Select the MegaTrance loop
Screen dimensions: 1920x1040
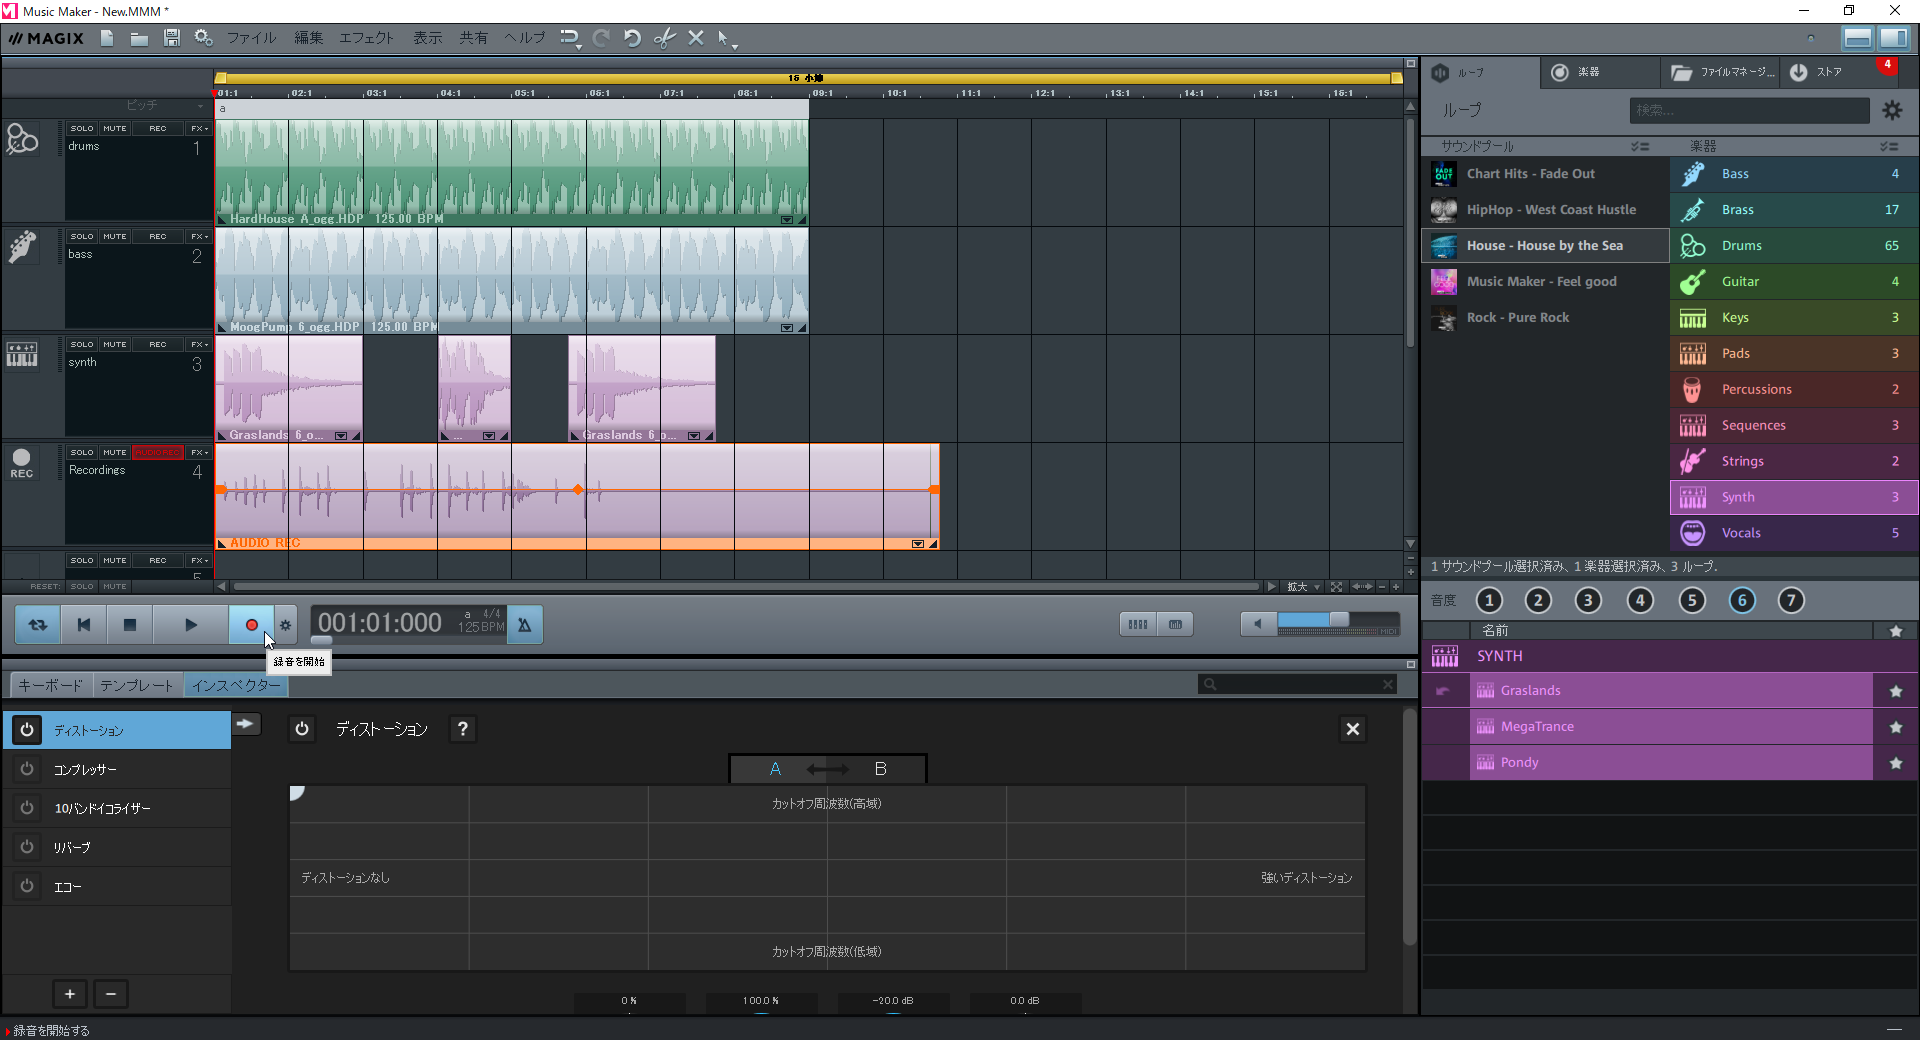pyautogui.click(x=1671, y=727)
